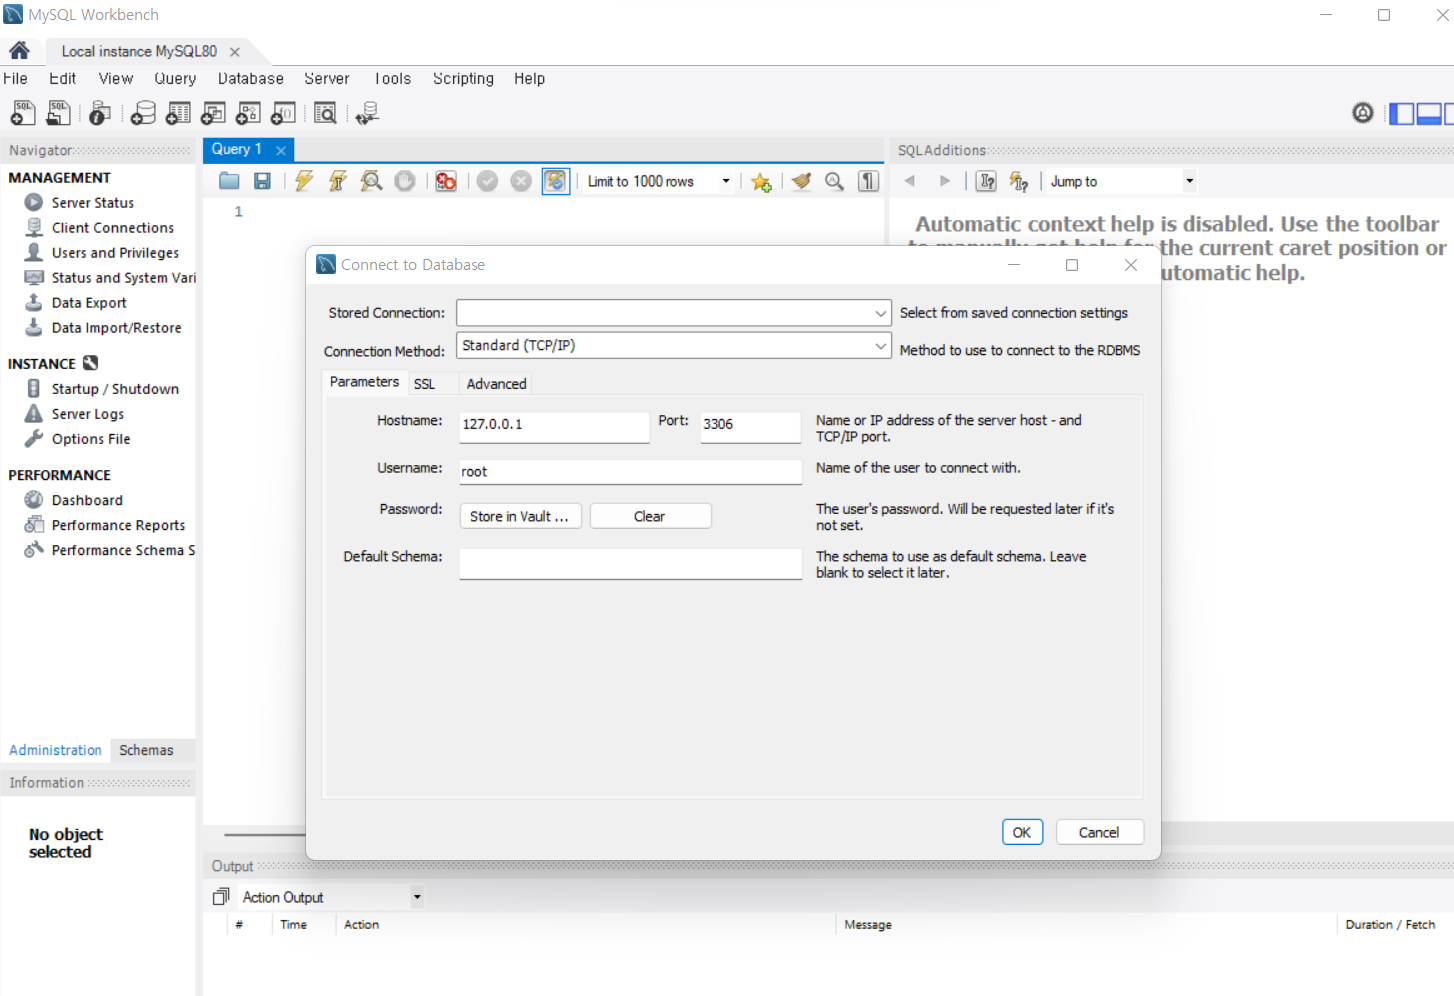Viewport: 1454px width, 996px height.
Task: Toggle the auto-commit mode icon
Action: click(555, 181)
